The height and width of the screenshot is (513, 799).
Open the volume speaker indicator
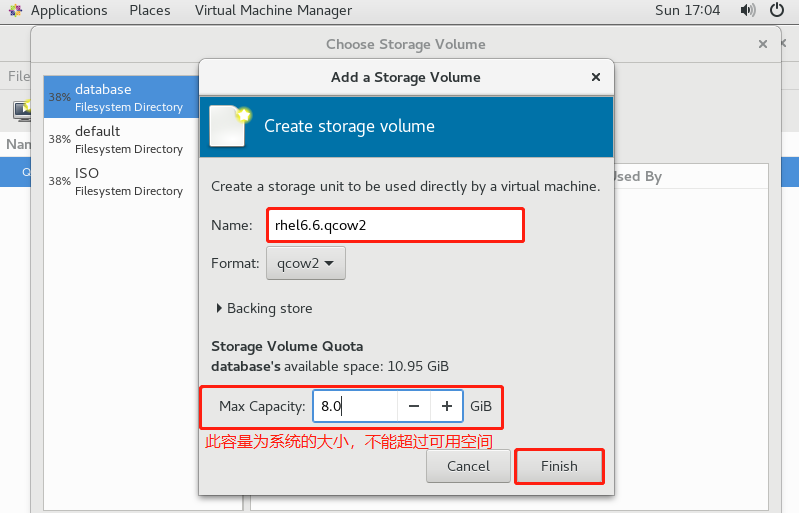[x=748, y=11]
